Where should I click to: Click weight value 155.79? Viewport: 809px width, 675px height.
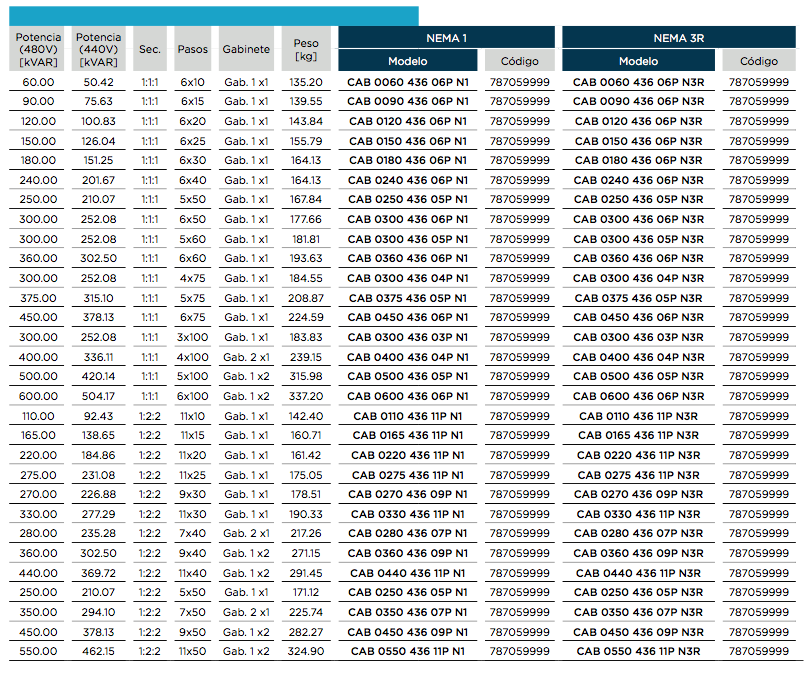point(306,141)
